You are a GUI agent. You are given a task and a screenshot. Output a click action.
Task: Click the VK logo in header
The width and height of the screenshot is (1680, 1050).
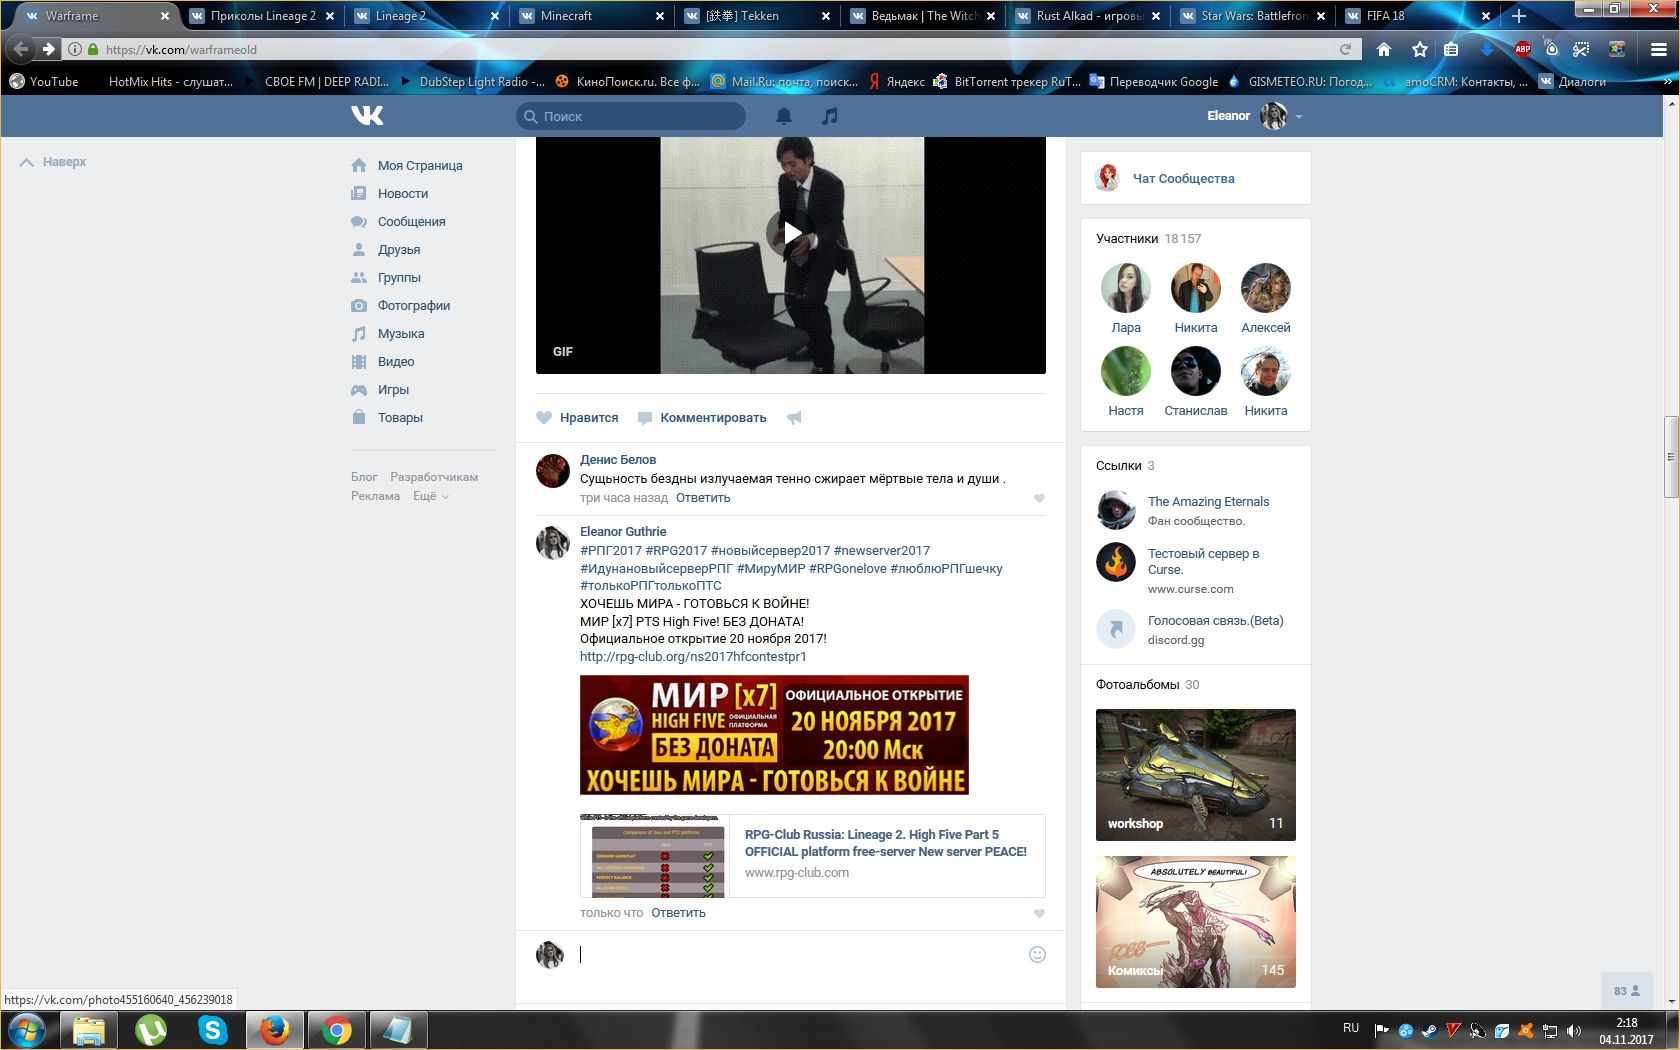367,116
